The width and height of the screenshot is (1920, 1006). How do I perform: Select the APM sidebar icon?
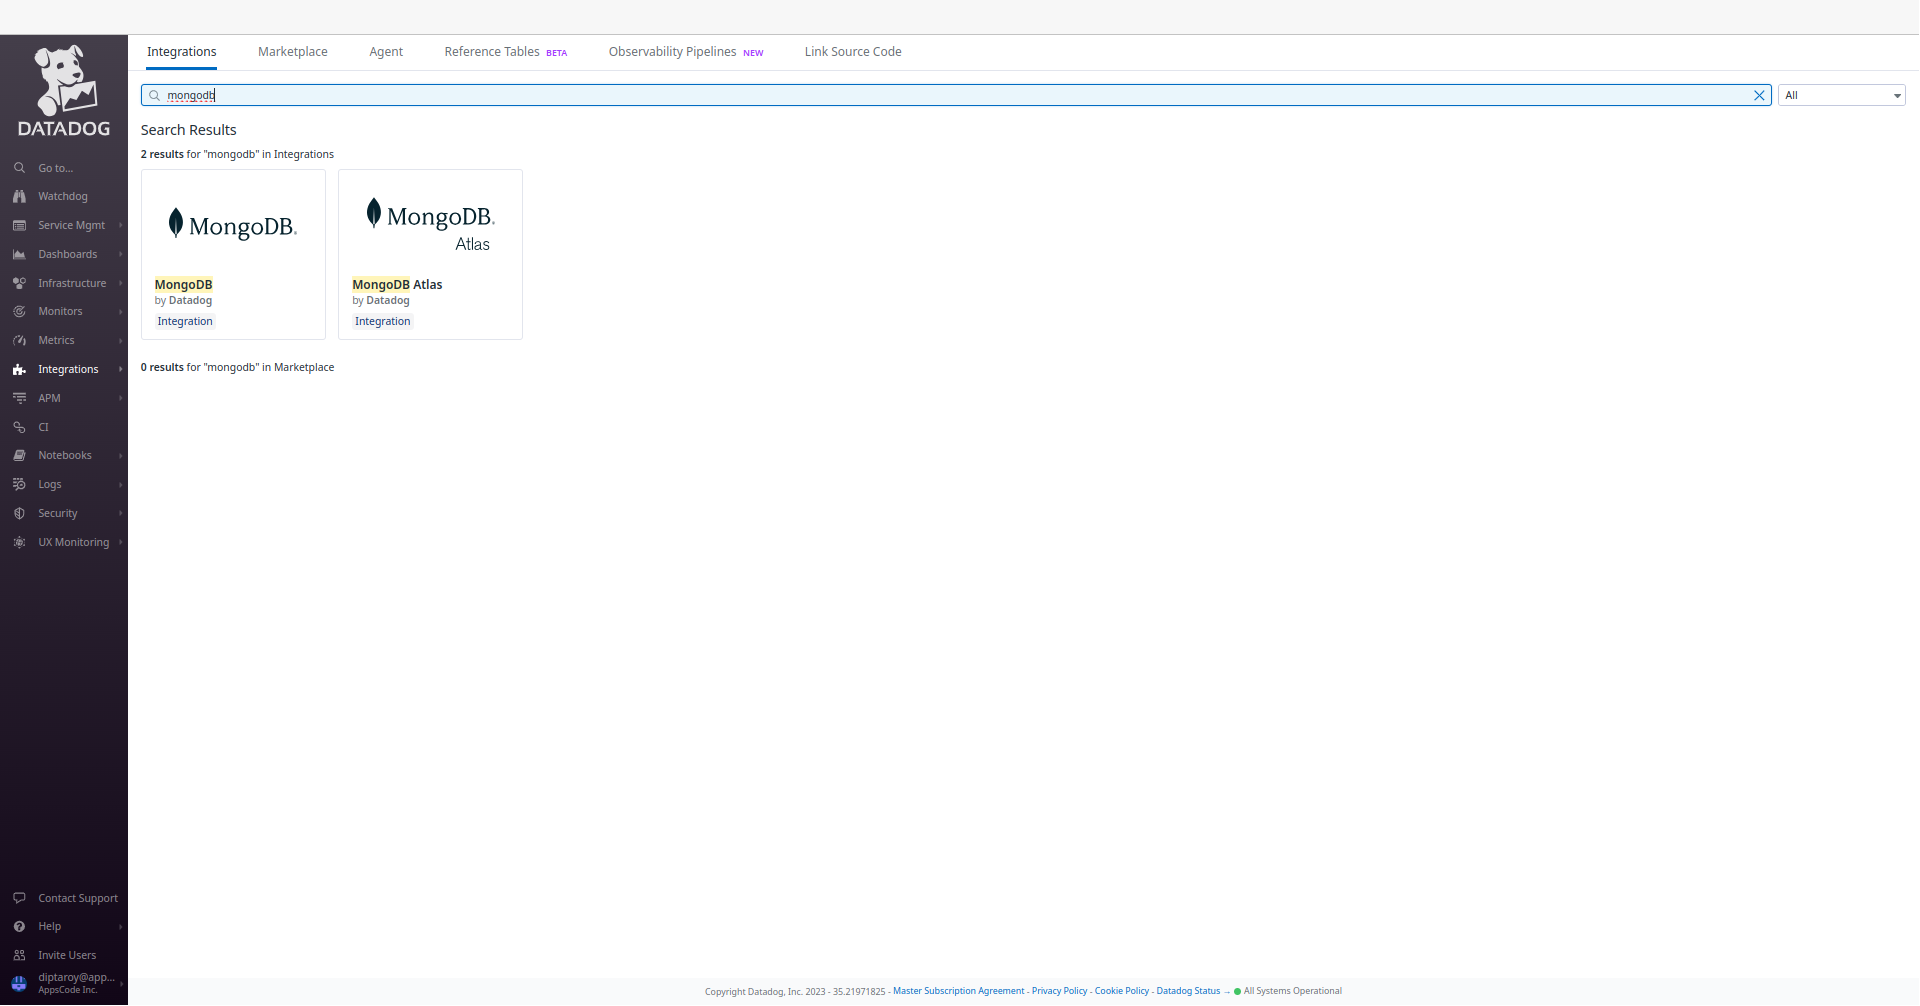[x=20, y=397]
